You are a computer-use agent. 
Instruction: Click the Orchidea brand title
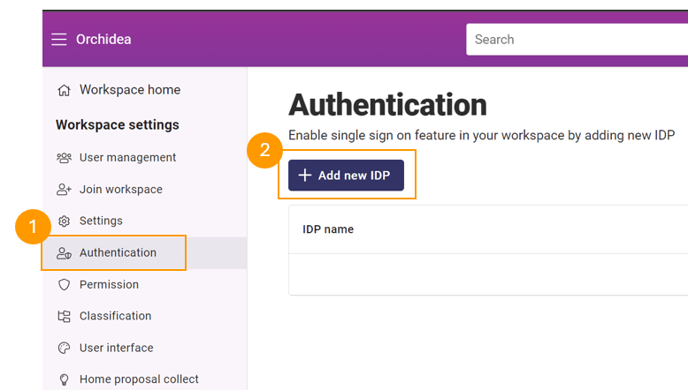pos(104,39)
